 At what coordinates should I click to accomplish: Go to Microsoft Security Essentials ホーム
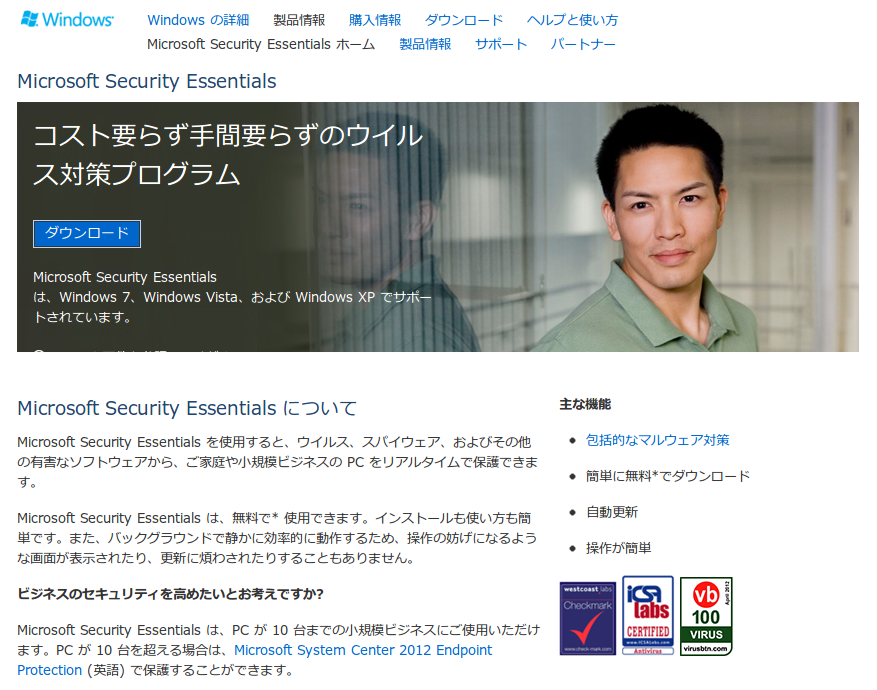(x=261, y=44)
